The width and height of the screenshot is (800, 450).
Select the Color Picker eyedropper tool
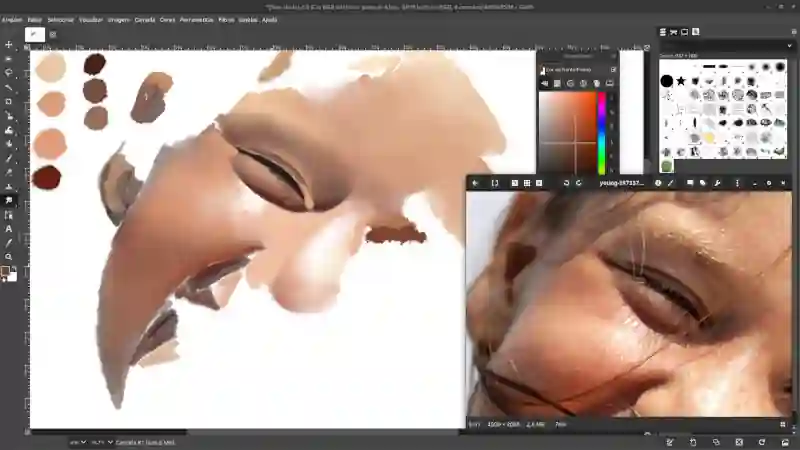click(9, 243)
